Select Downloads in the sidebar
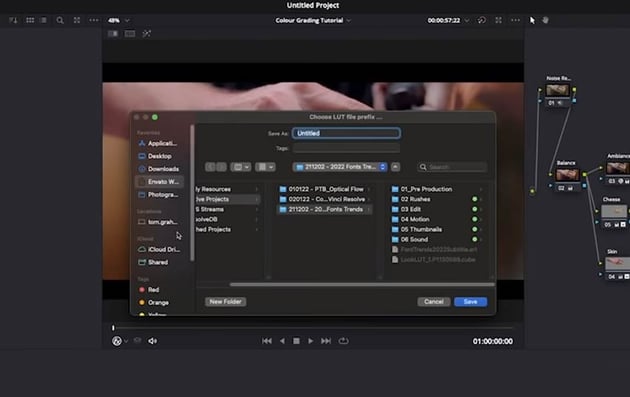The image size is (630, 397). 160,169
